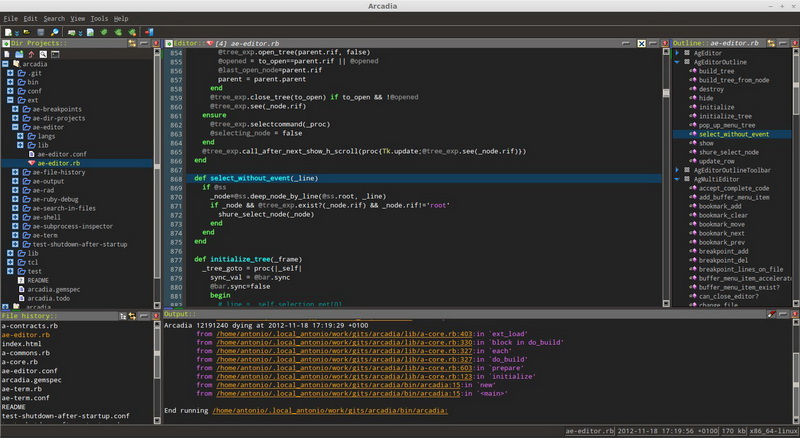This screenshot has height=438, width=800.
Task: Select a-contracts.rb in File history
Action: (30, 326)
